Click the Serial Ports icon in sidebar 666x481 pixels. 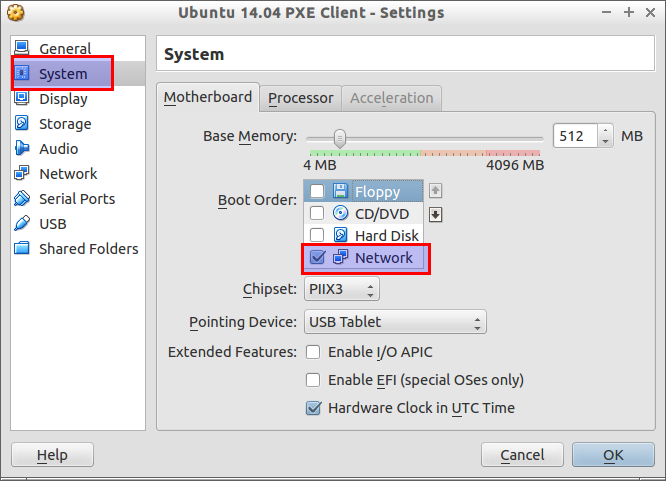(x=22, y=198)
